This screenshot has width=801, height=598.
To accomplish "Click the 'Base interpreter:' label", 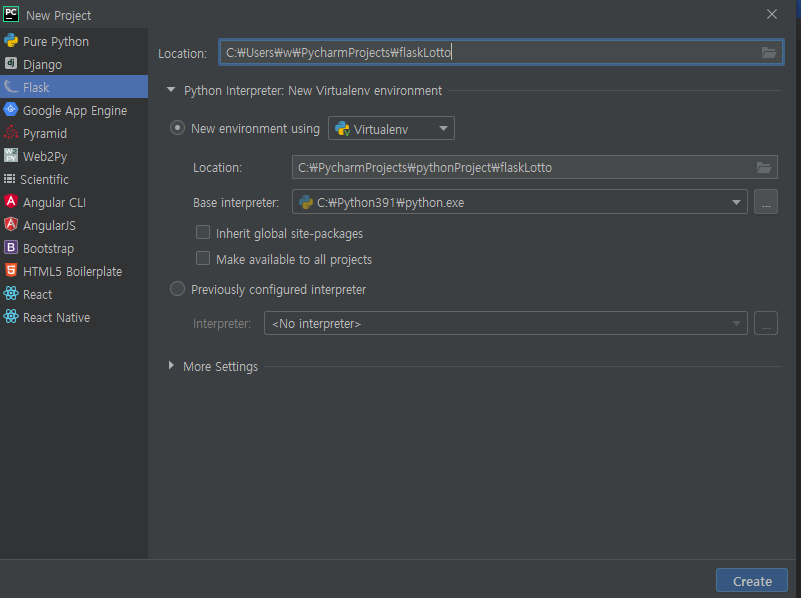I will click(236, 202).
